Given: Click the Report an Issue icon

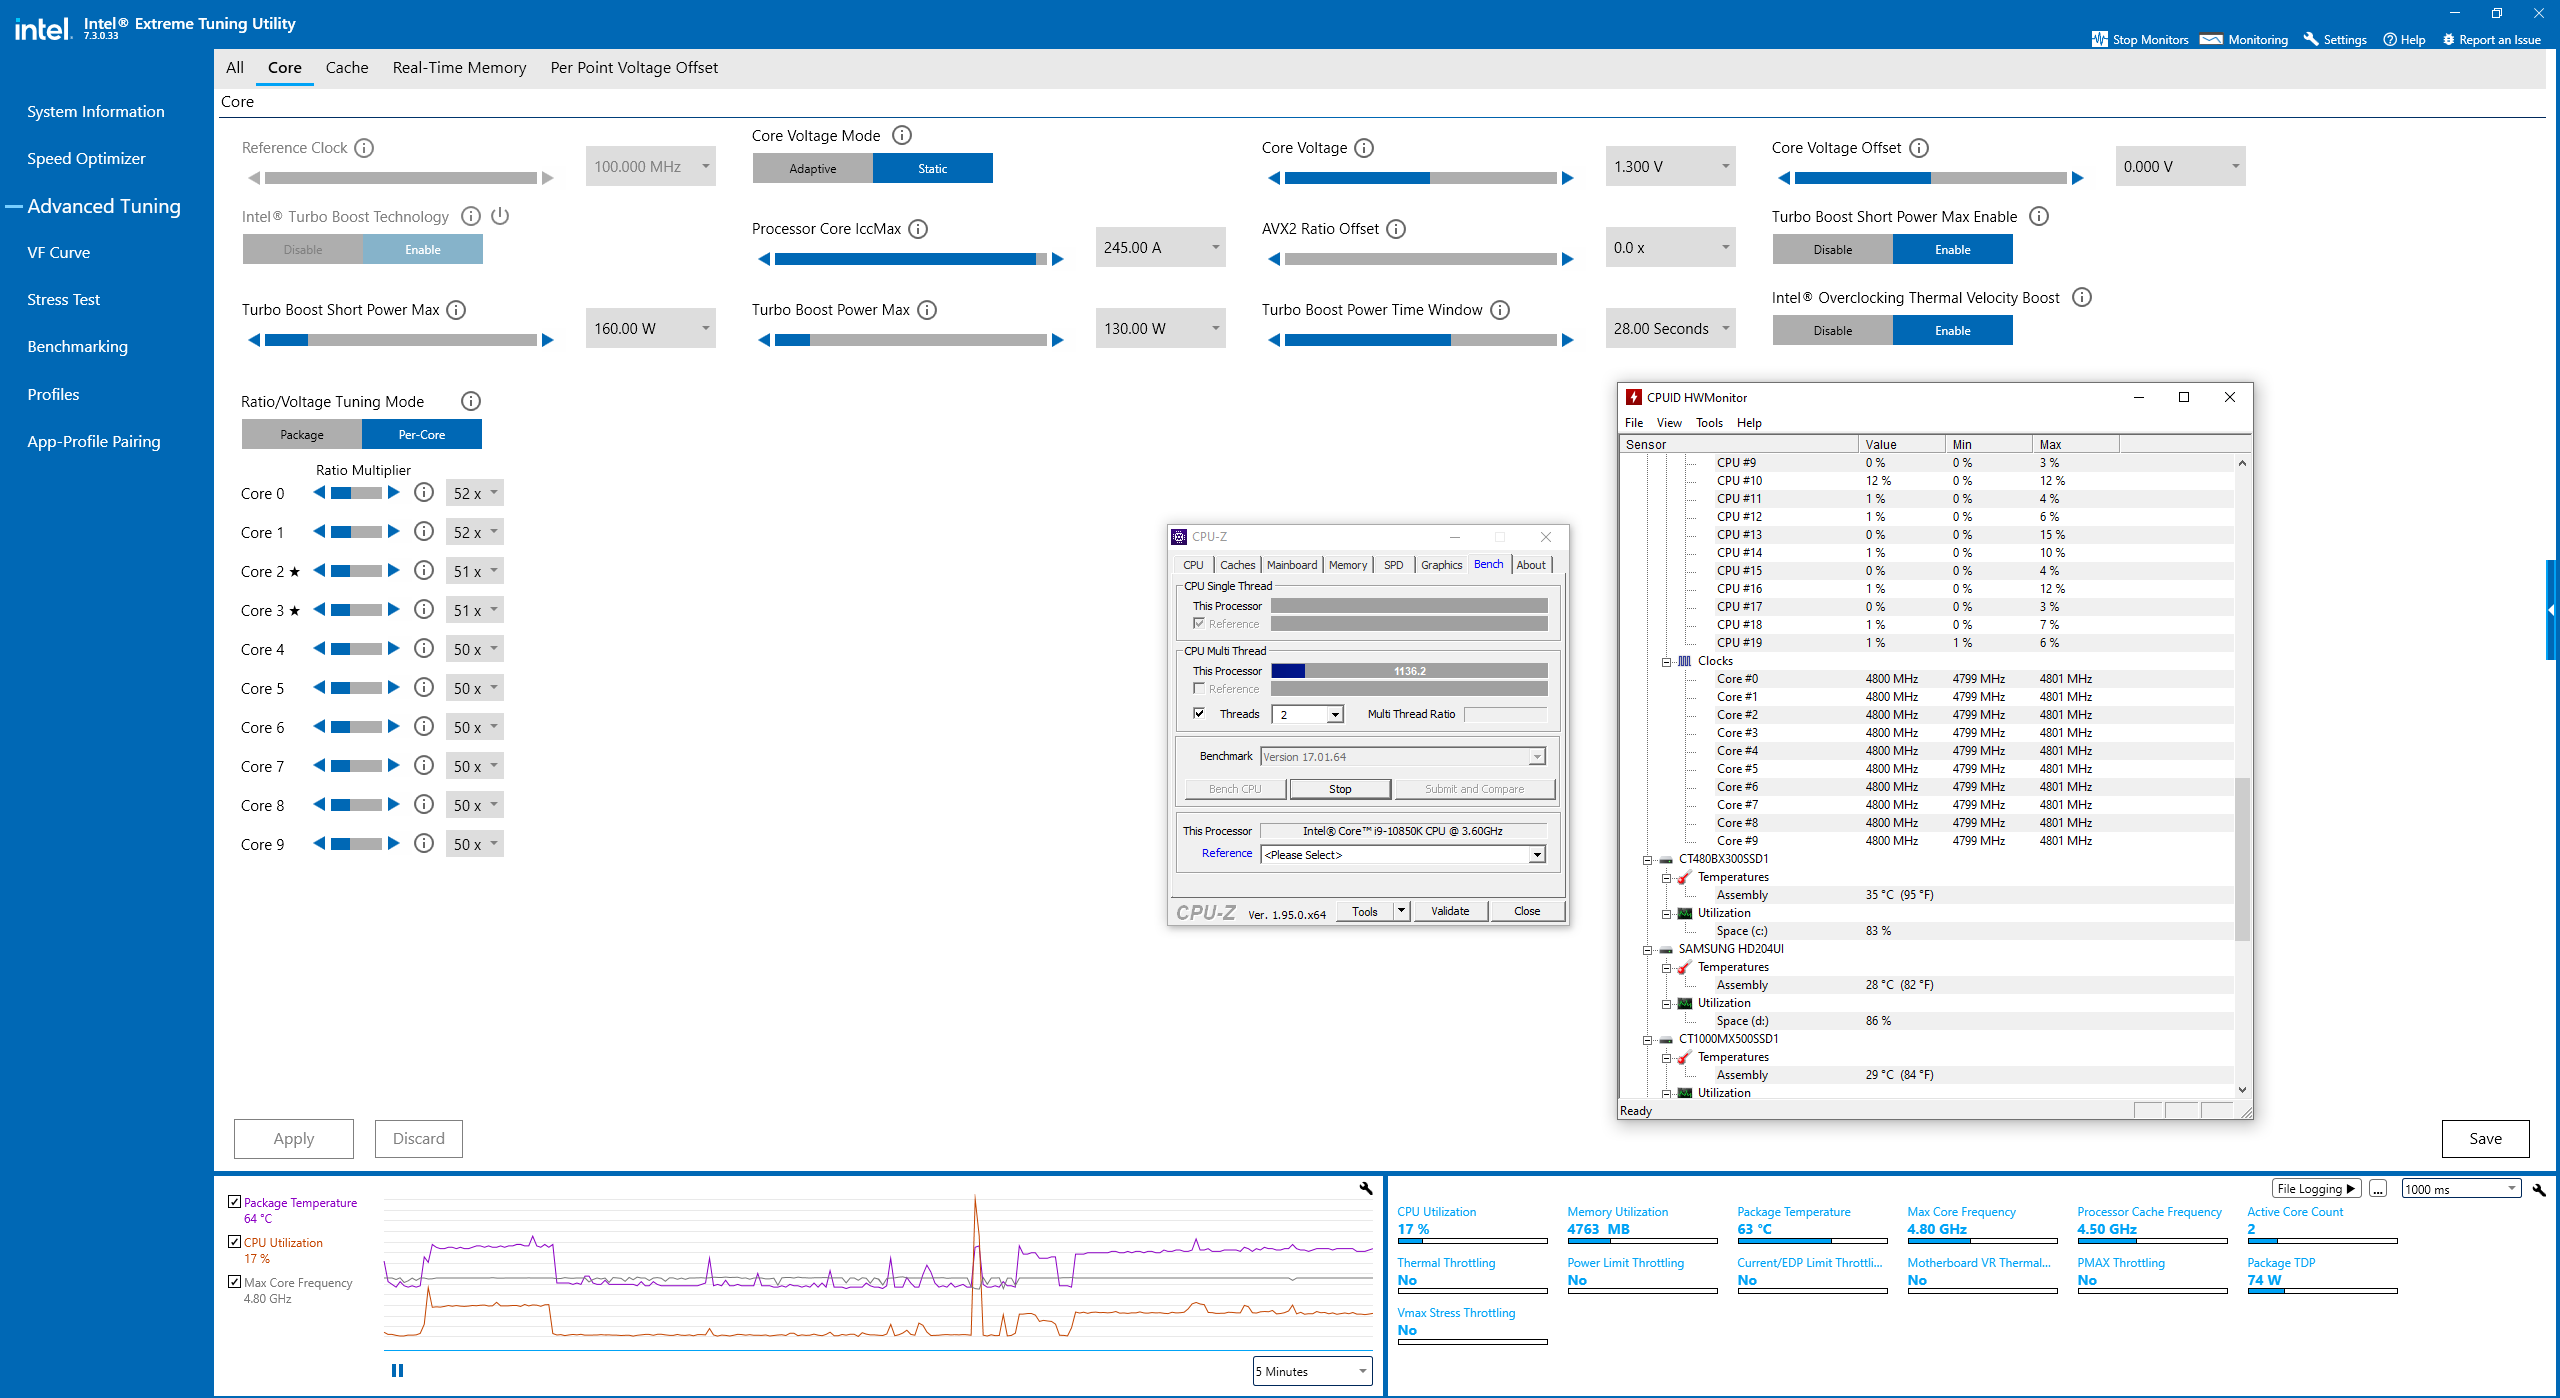Looking at the screenshot, I should [2448, 39].
